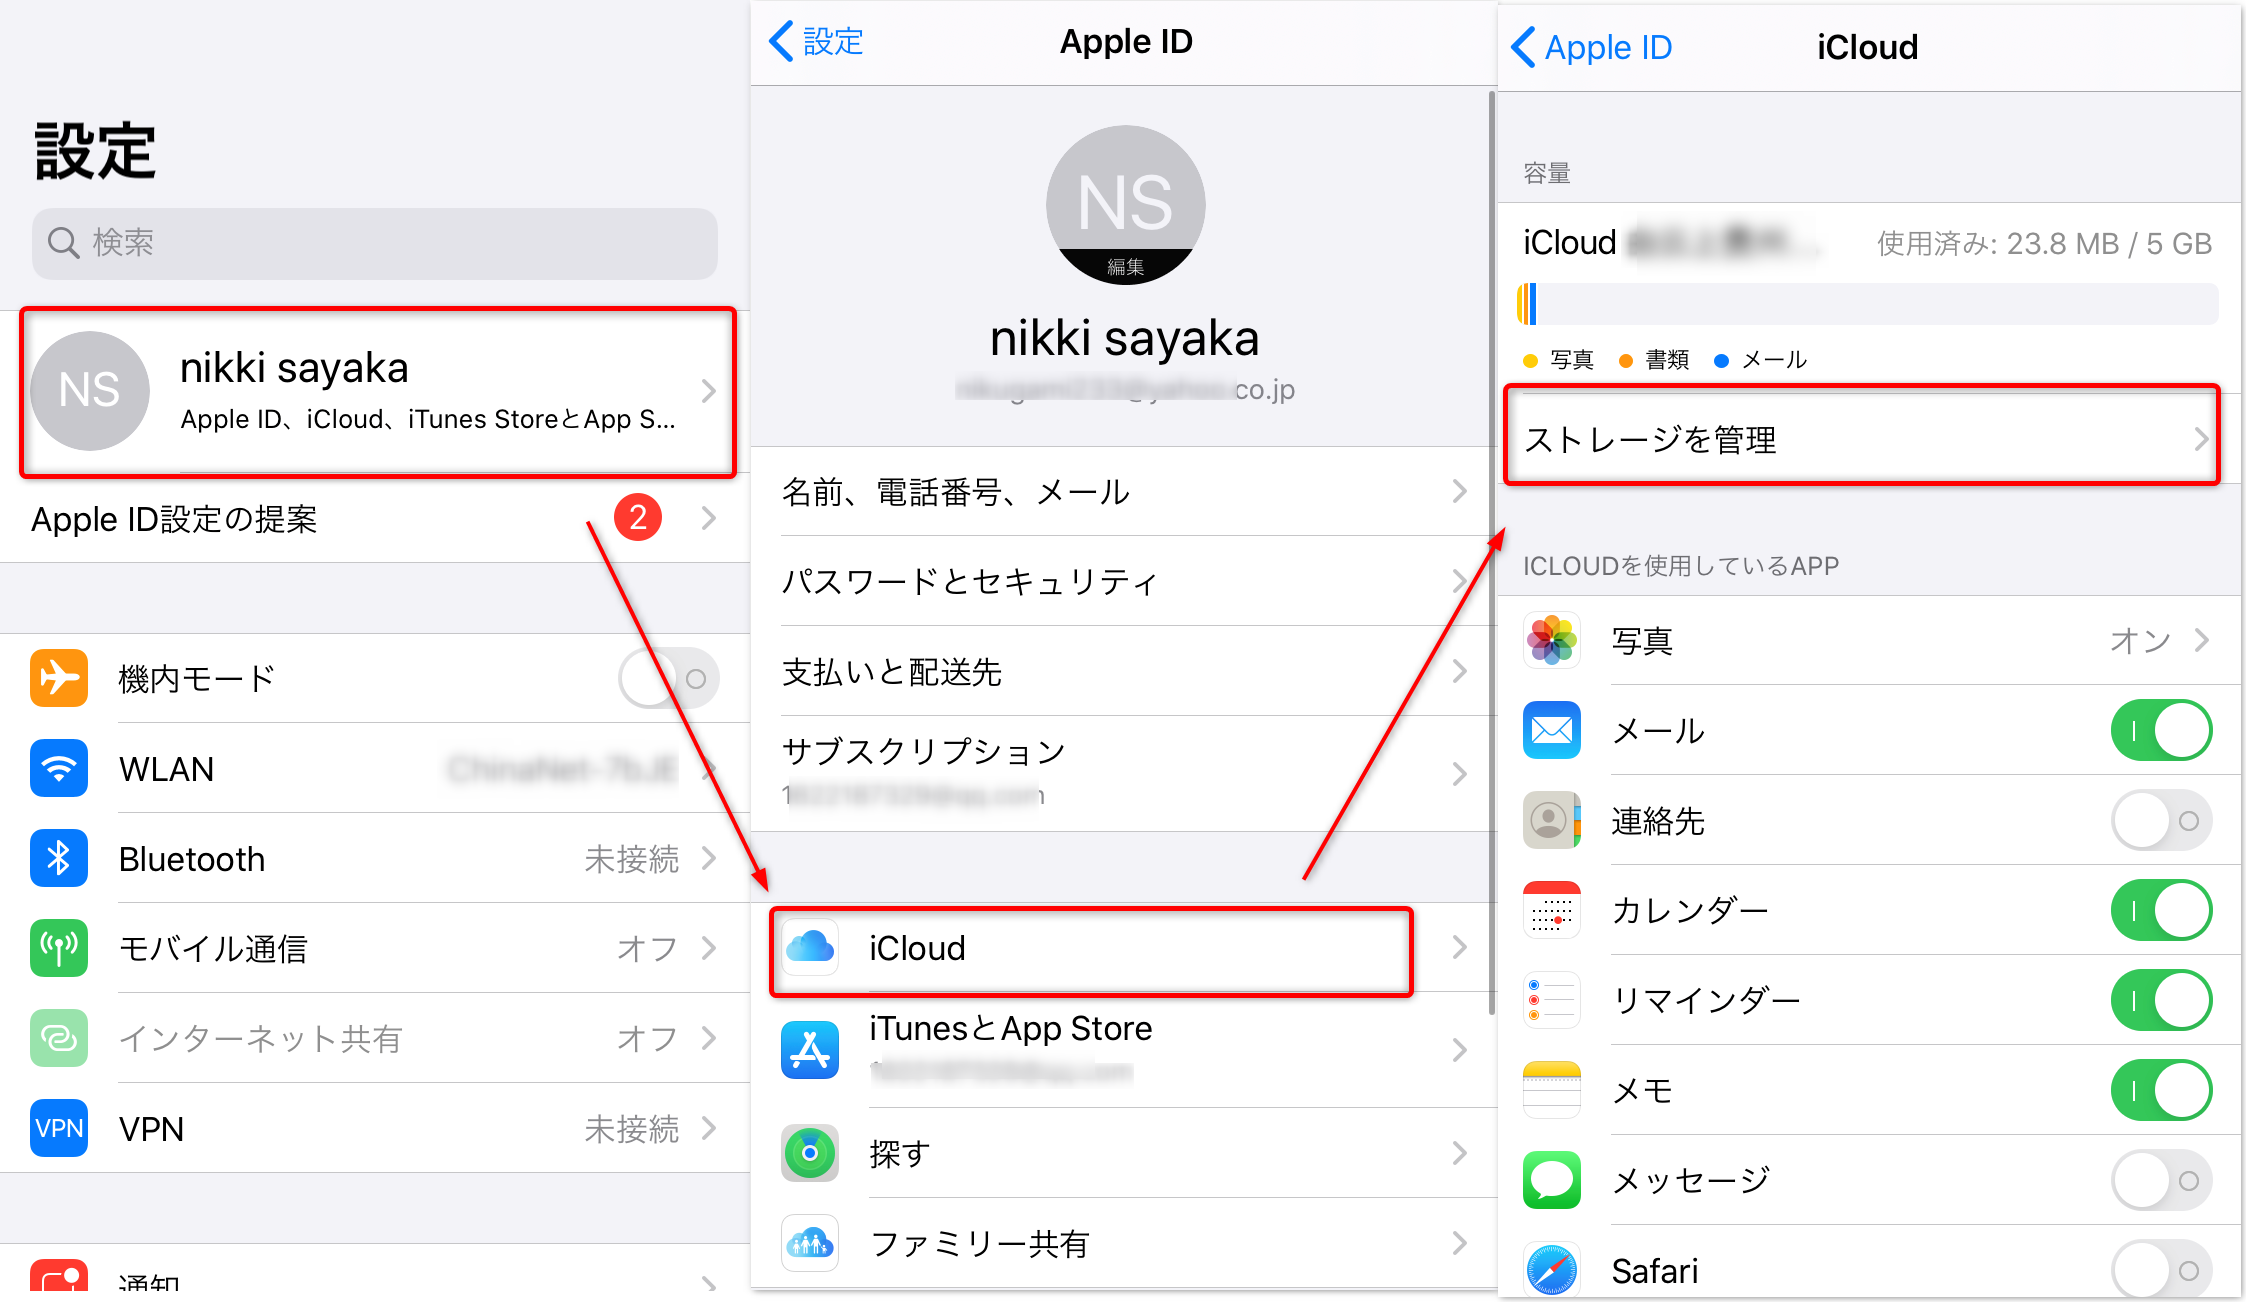Tap the iCloud icon in Apple ID menu

tap(809, 949)
